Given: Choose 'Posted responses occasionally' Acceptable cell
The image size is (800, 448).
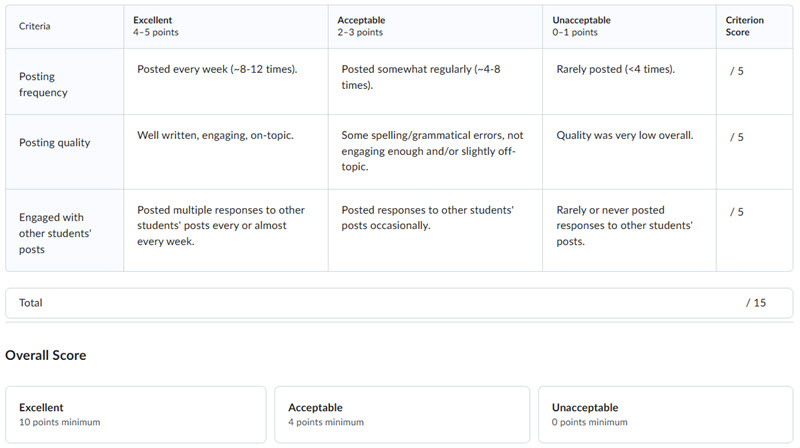Looking at the screenshot, I should coord(435,229).
